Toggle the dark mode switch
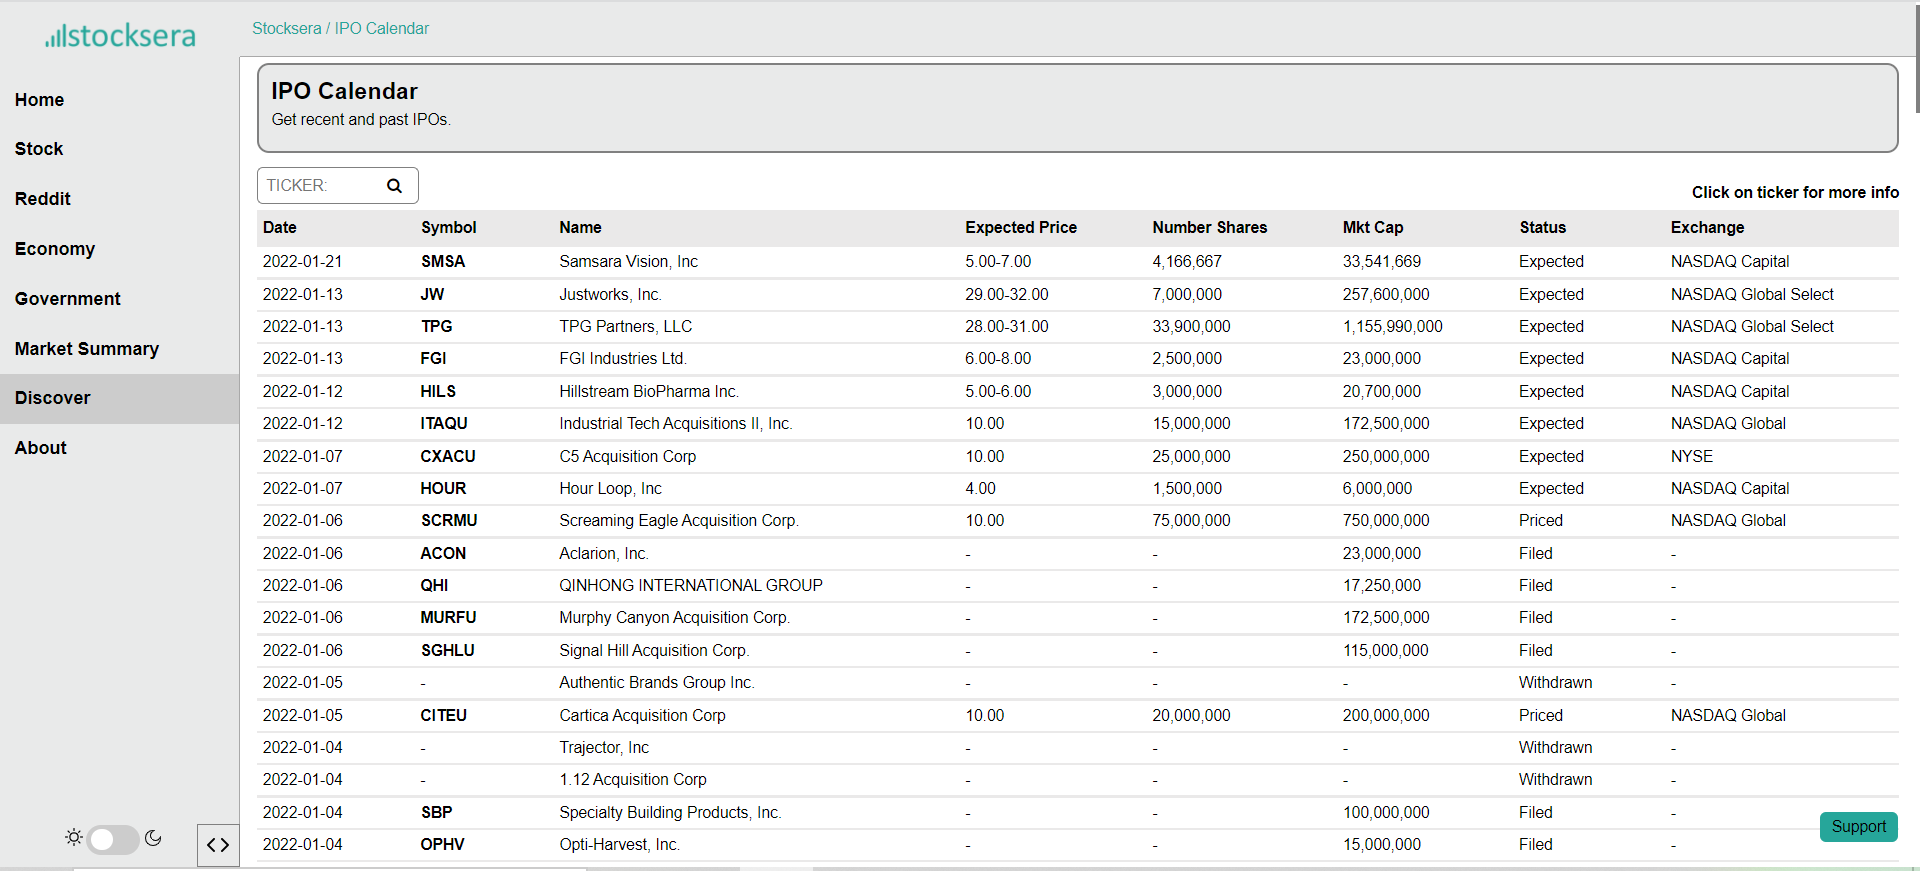Viewport: 1920px width, 871px height. click(113, 839)
